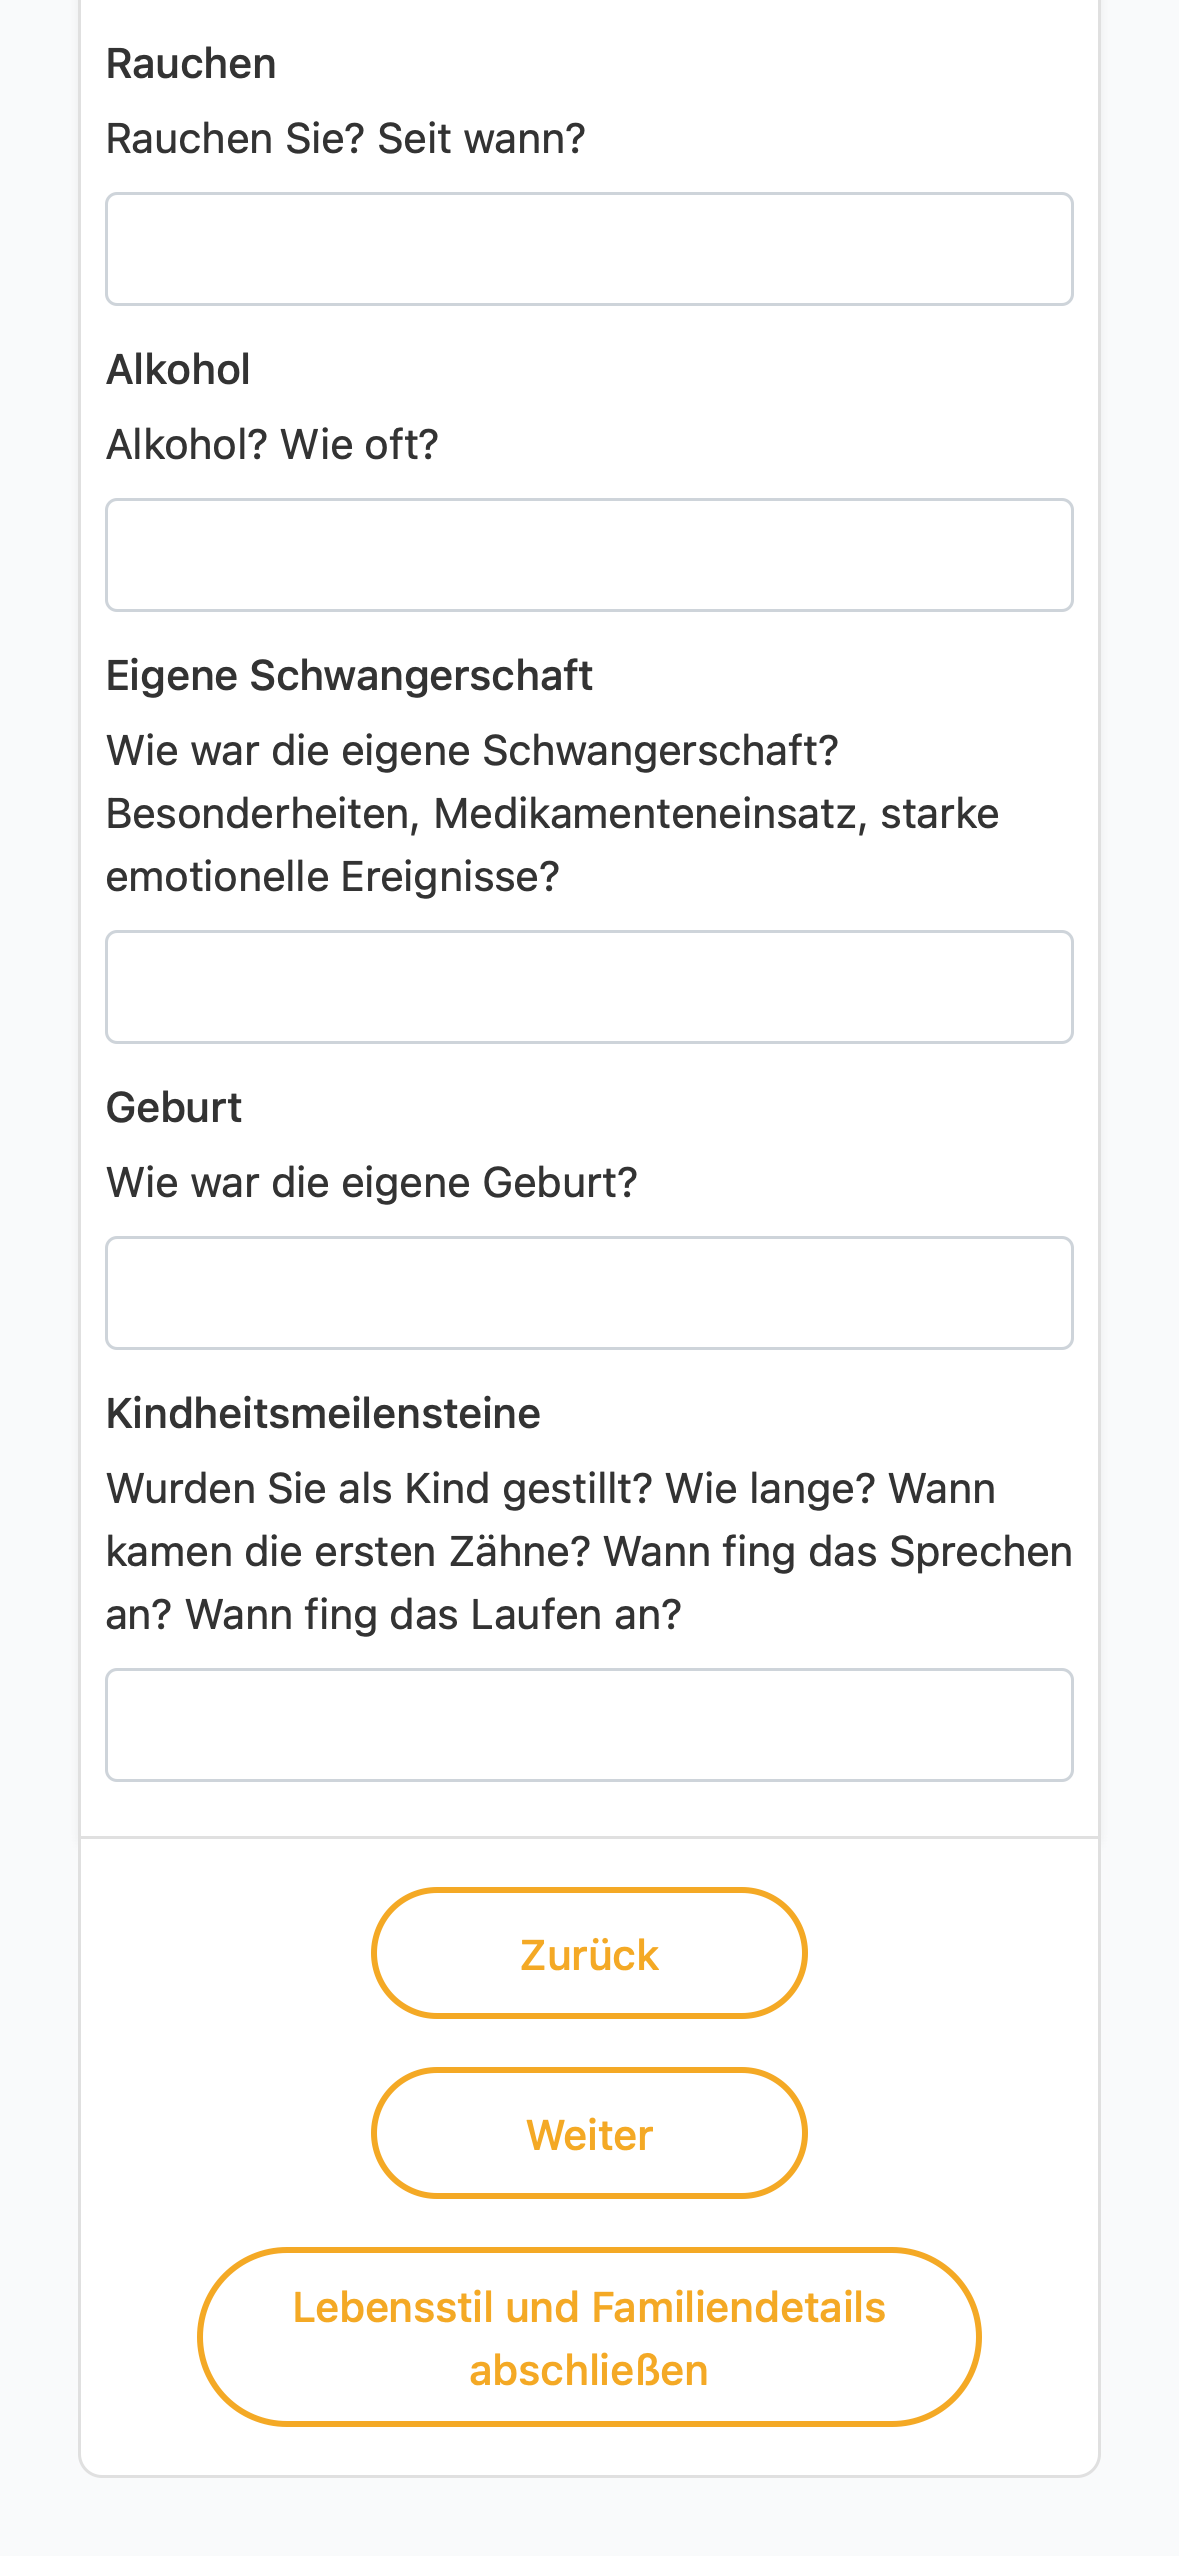Image resolution: width=1179 pixels, height=2556 pixels.
Task: Continue with the Weiter button
Action: click(x=589, y=2133)
